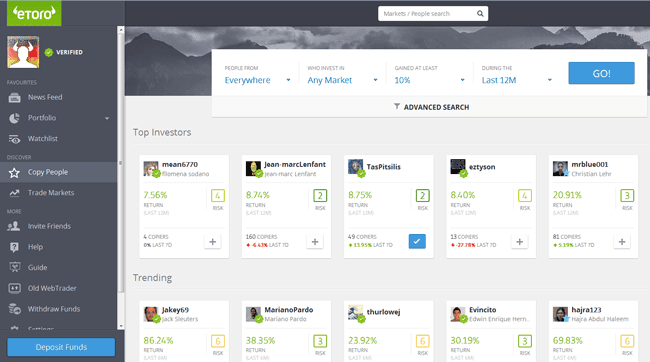Click the search magnifier icon
Image resolution: width=650 pixels, height=362 pixels.
click(480, 14)
